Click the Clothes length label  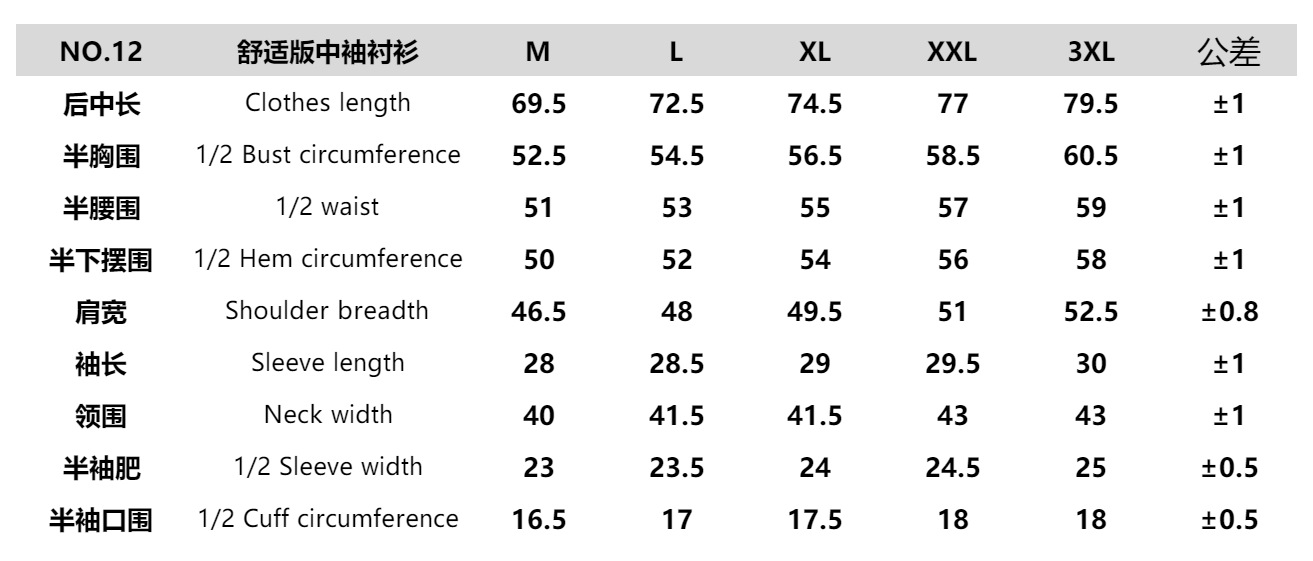[328, 104]
